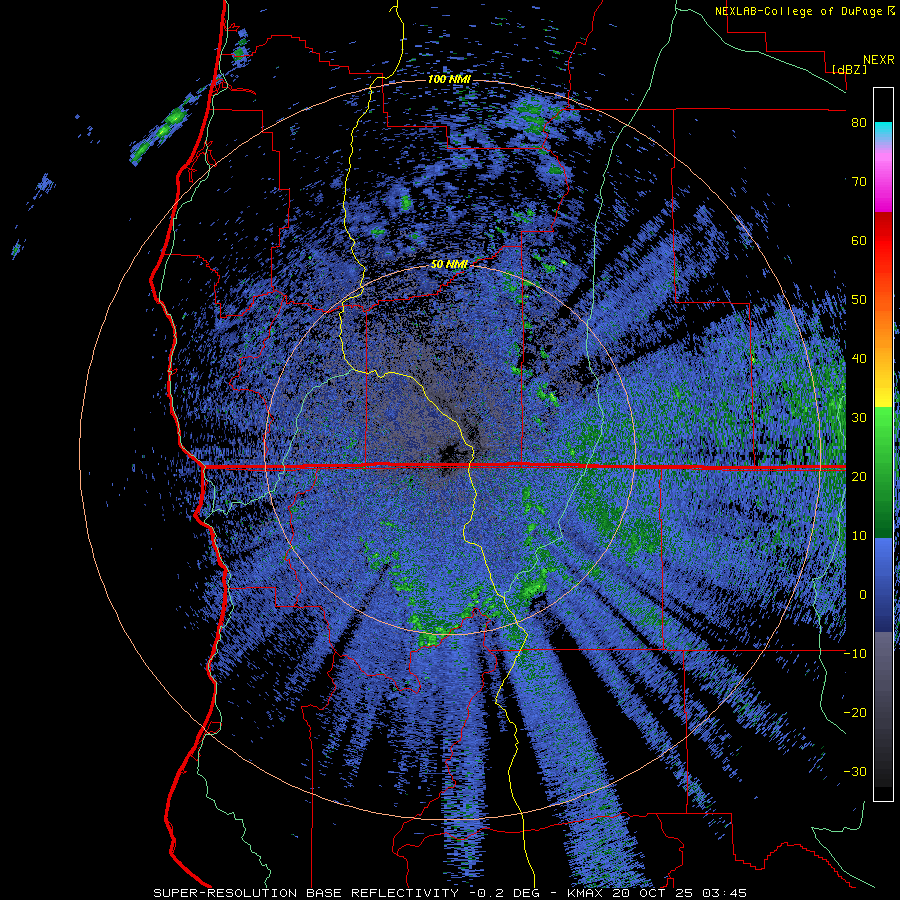900x900 pixels.
Task: Click the -20 value on the dBZ scale
Action: 855,713
